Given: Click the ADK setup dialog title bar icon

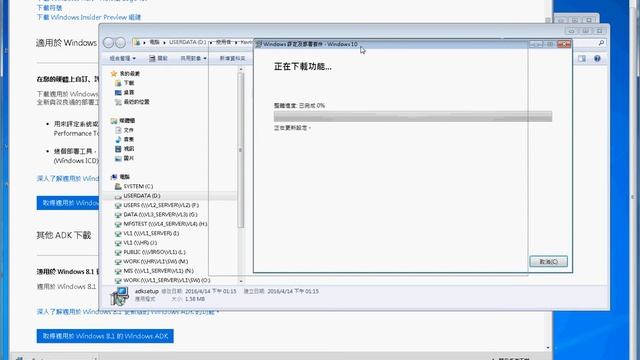Looking at the screenshot, I should point(258,44).
